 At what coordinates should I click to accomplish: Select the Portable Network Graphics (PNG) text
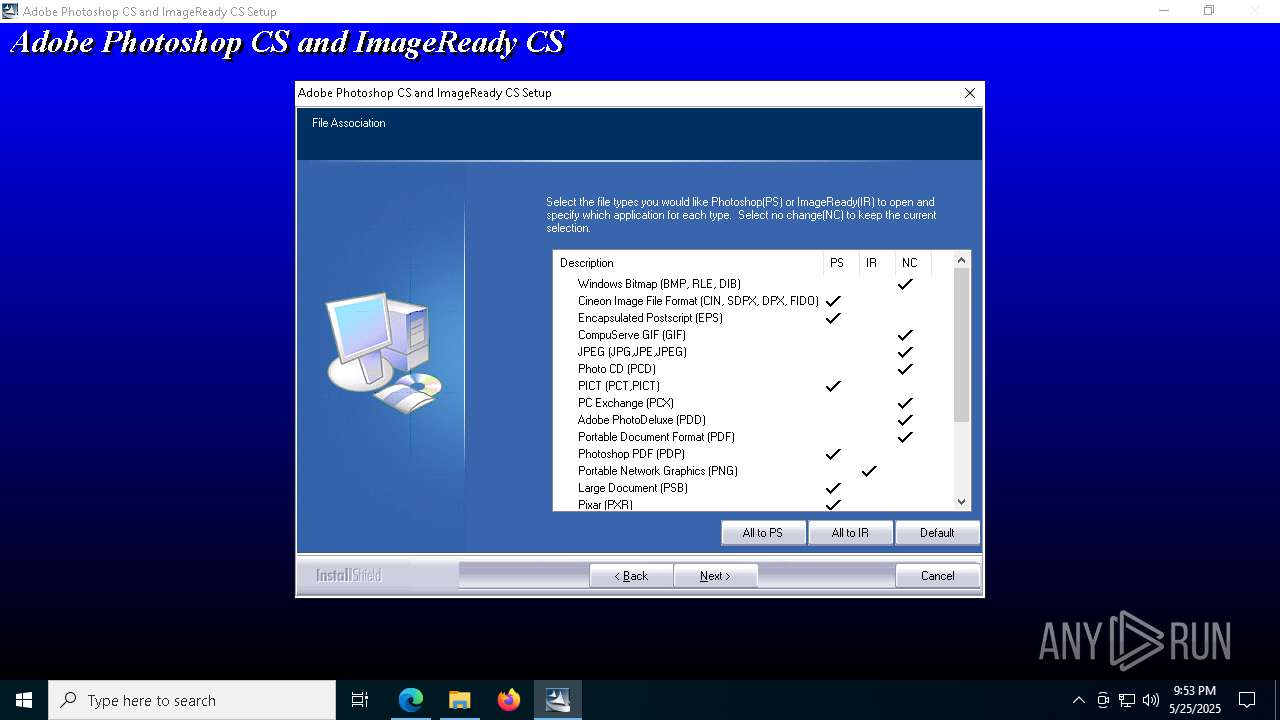658,471
